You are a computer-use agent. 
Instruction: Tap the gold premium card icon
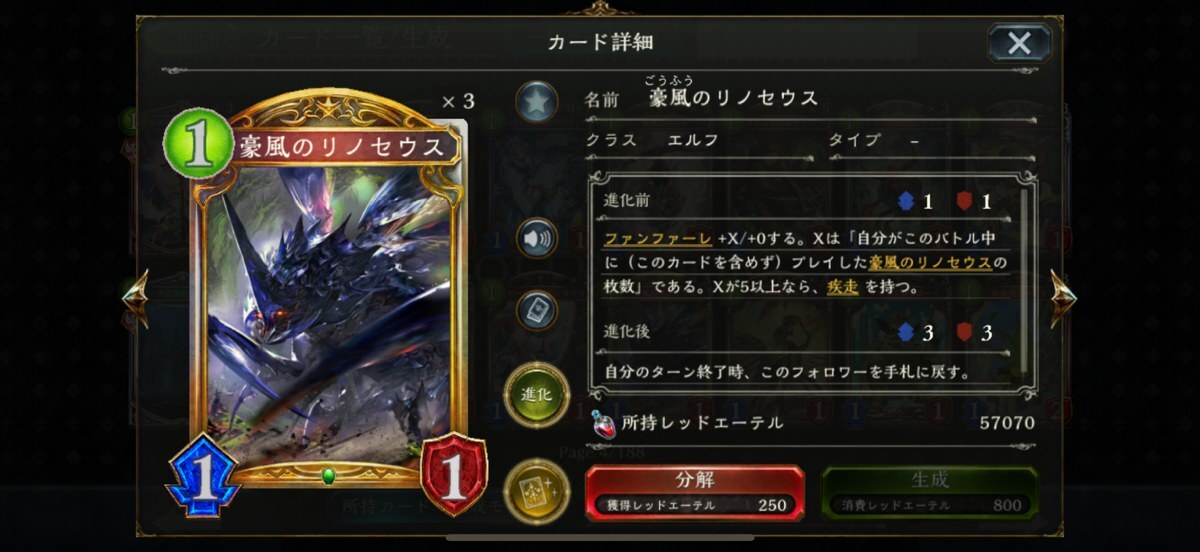tap(537, 490)
